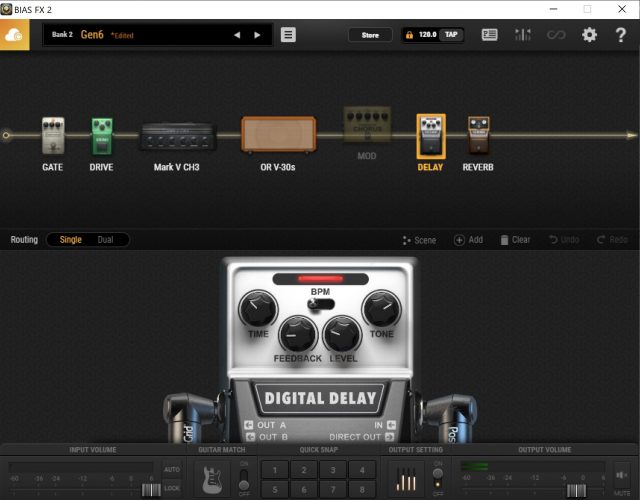
Task: Select Quick Snap slot 8
Action: click(362, 489)
